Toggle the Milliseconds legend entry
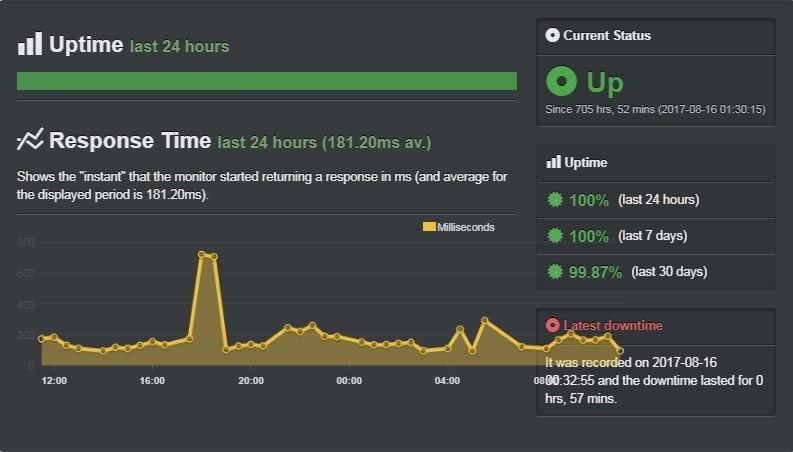Viewport: 793px width, 452px height. (x=459, y=227)
